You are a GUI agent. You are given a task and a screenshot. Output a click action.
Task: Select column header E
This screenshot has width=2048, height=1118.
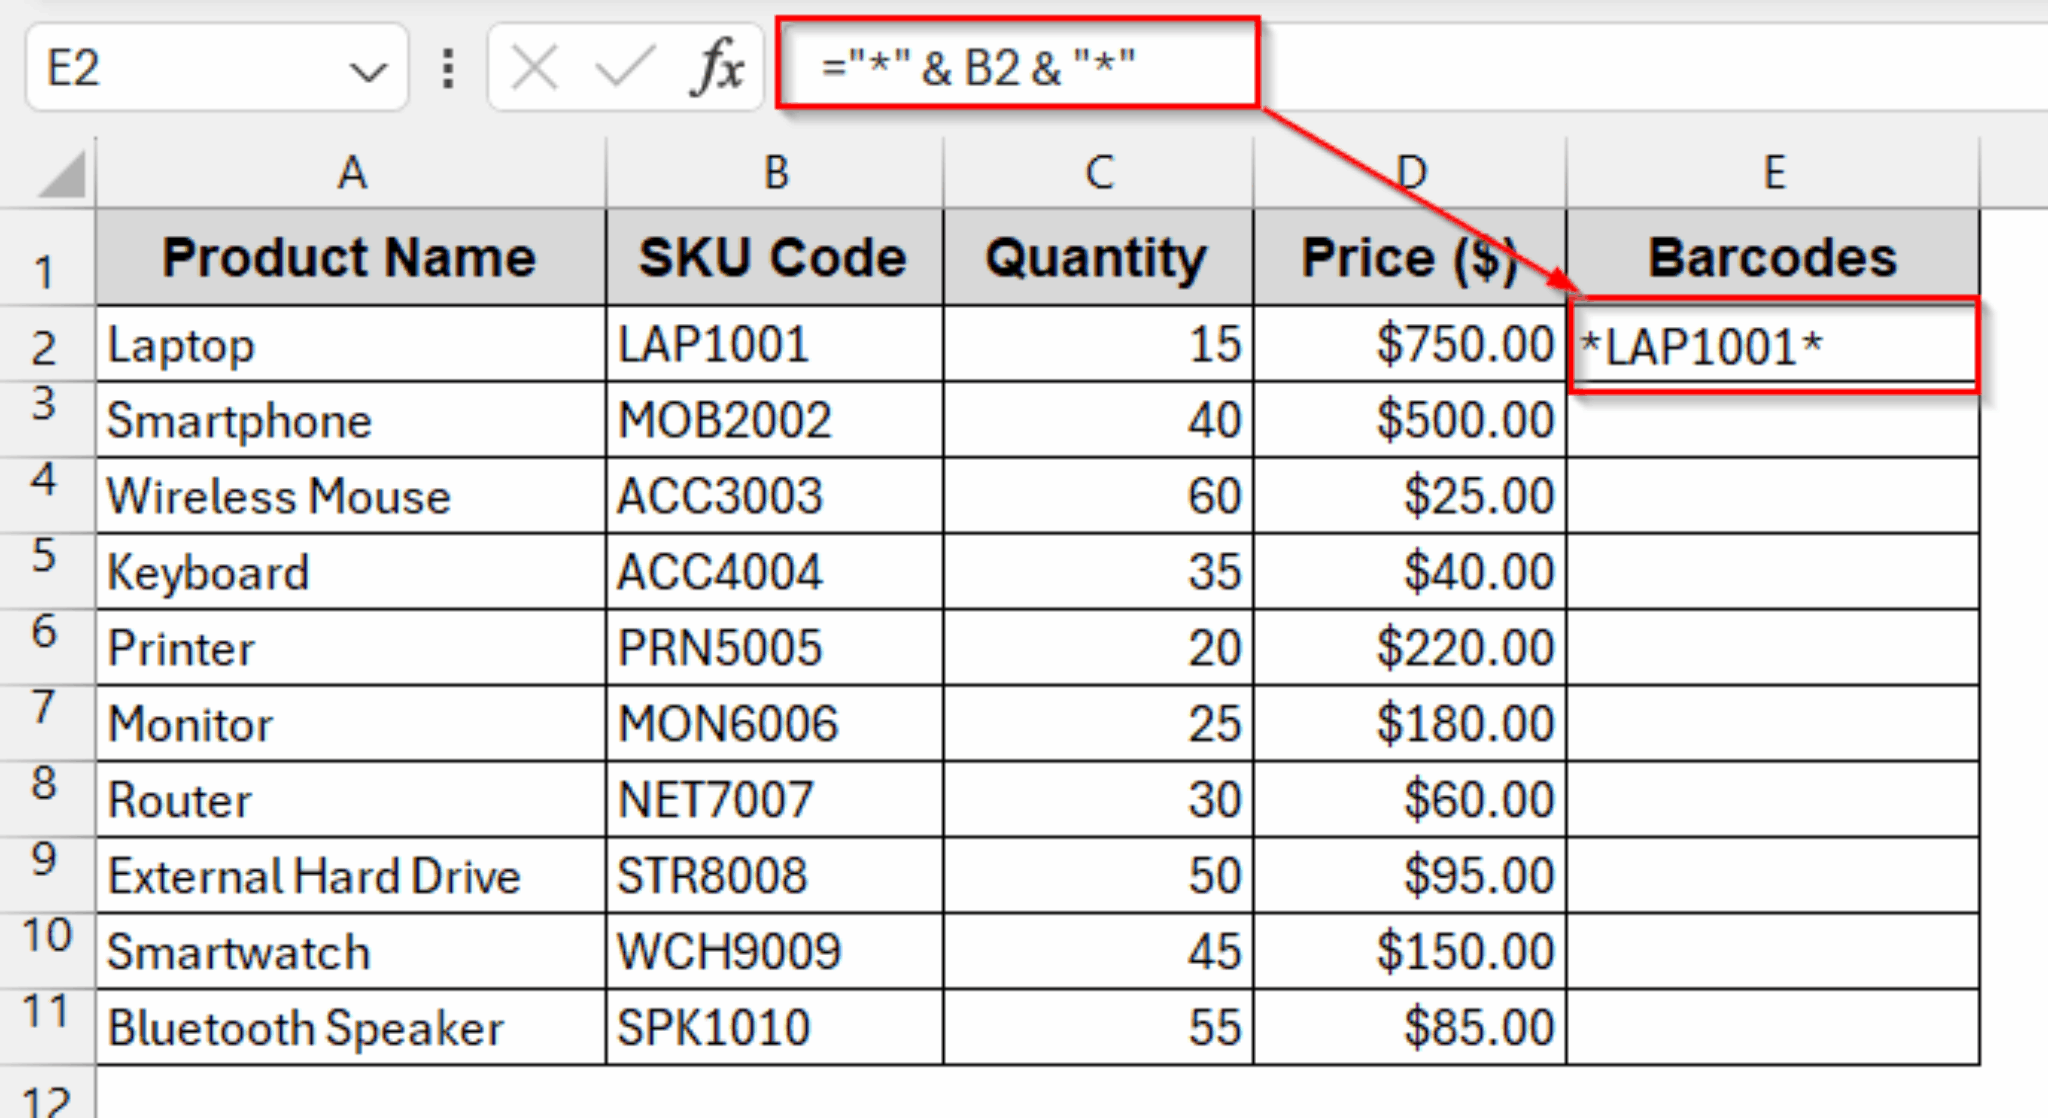tap(1775, 172)
